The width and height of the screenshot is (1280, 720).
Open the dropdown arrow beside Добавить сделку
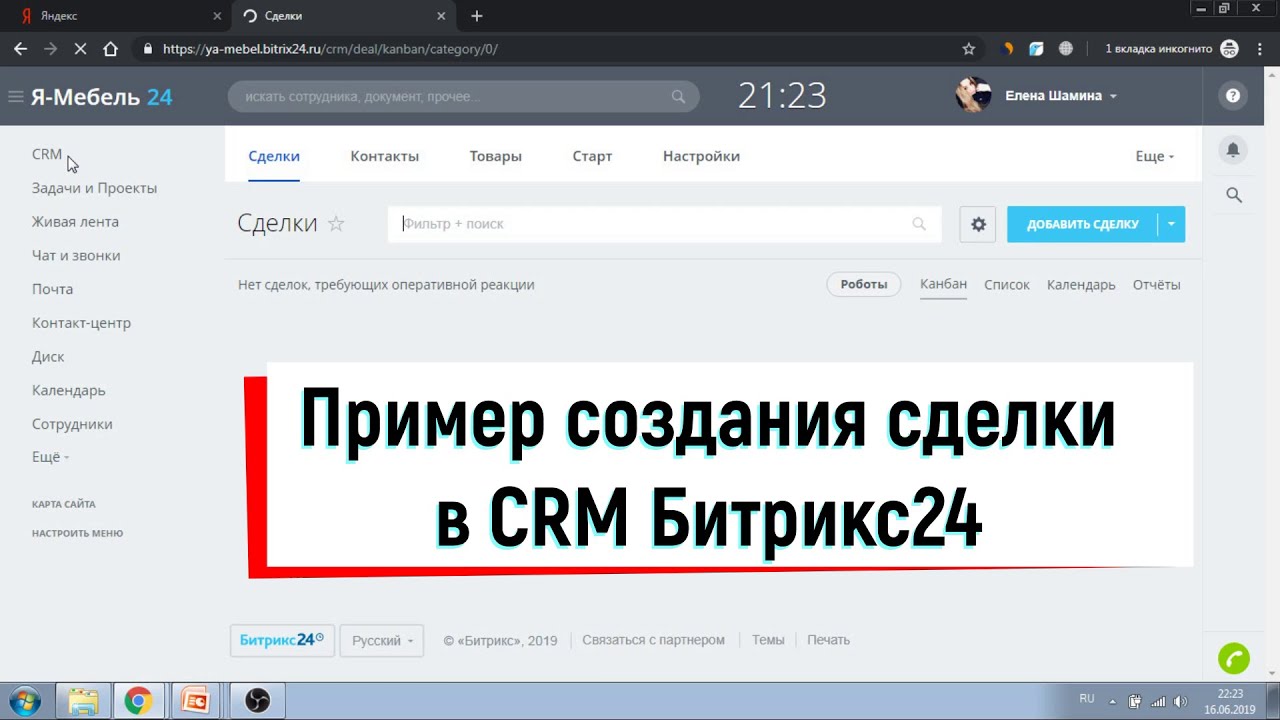coord(1171,224)
